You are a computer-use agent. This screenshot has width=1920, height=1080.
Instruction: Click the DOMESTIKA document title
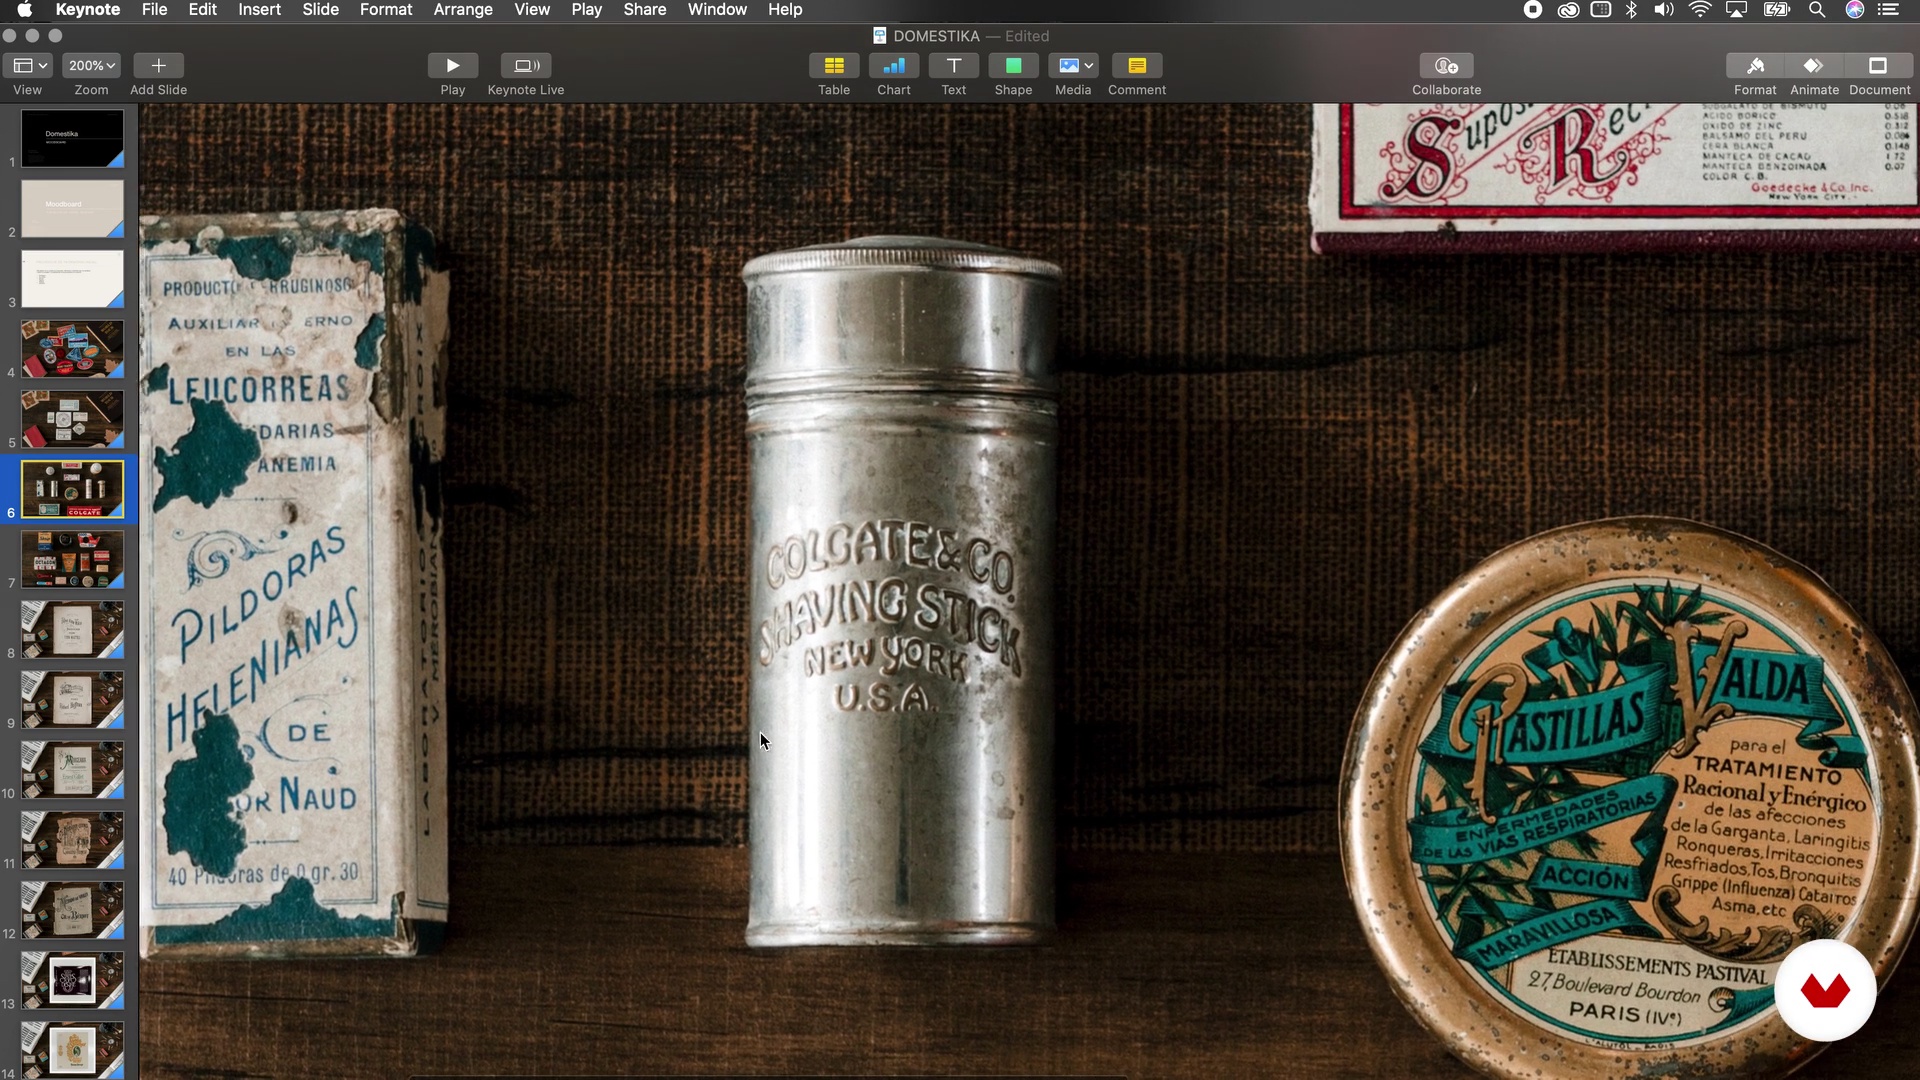tap(936, 36)
